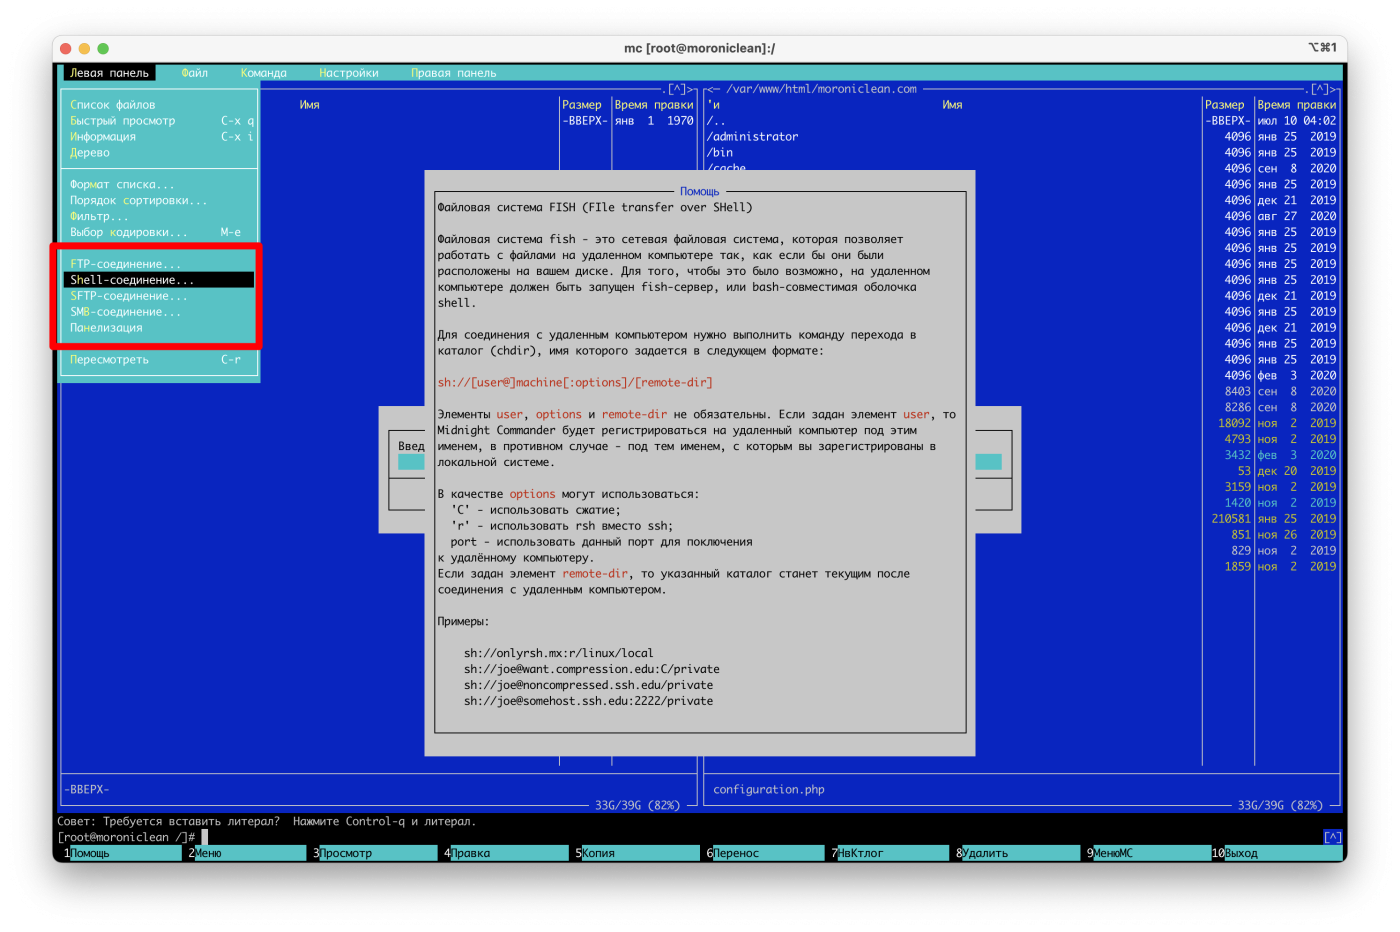Image resolution: width=1400 pixels, height=932 pixels.
Task: Click 8 Удалить function key button
Action: [x=1016, y=853]
